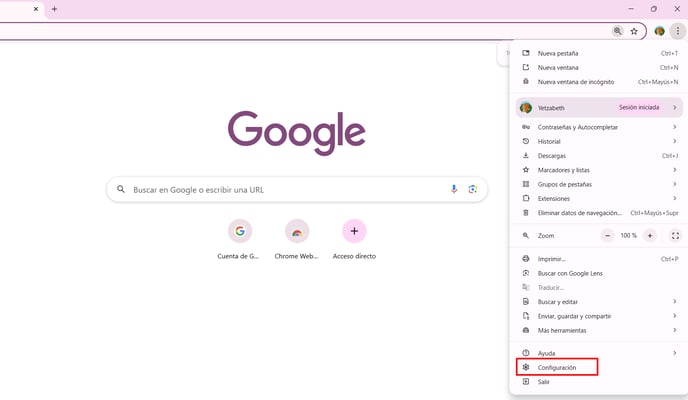Image resolution: width=688 pixels, height=400 pixels.
Task: Increase zoom with the plus button
Action: (650, 236)
